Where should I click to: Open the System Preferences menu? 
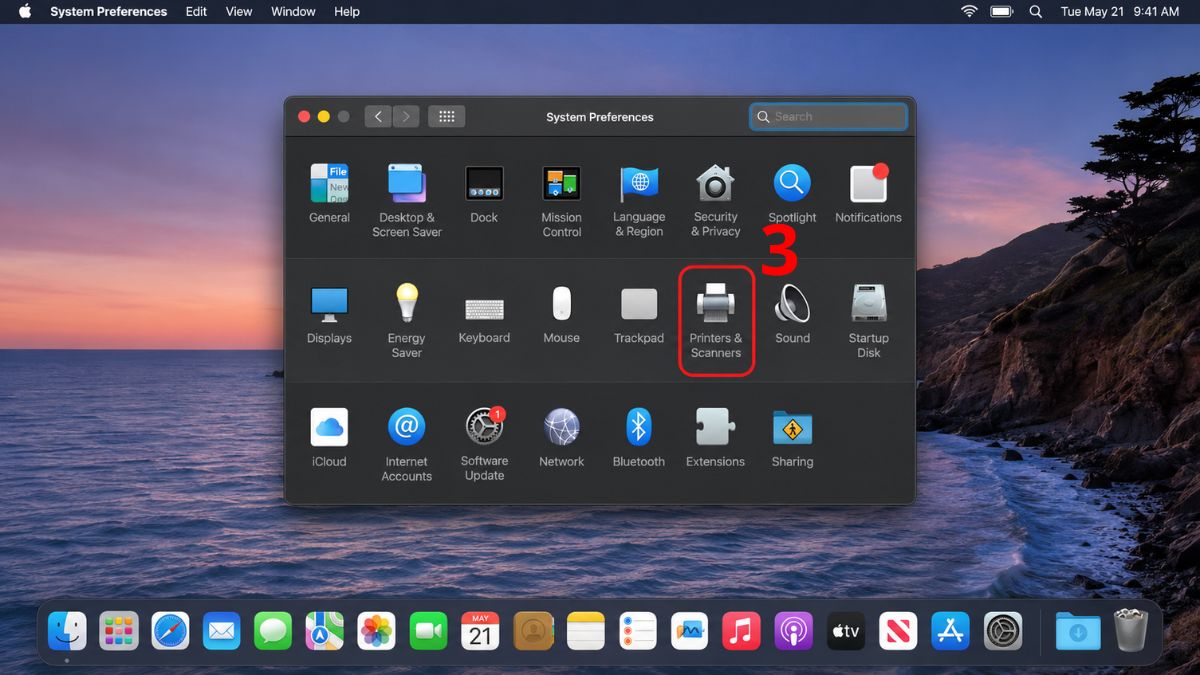[x=108, y=12]
